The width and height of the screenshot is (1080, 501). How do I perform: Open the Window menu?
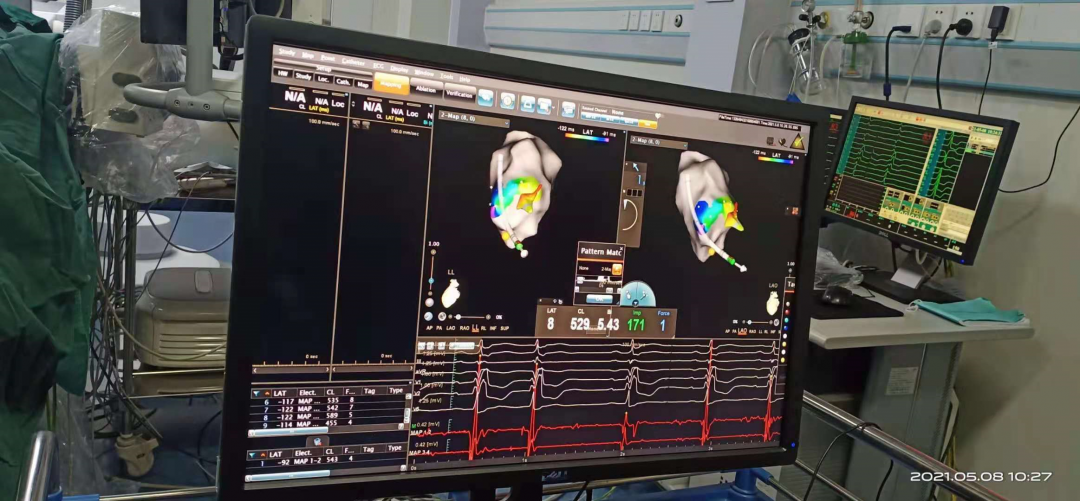(424, 73)
